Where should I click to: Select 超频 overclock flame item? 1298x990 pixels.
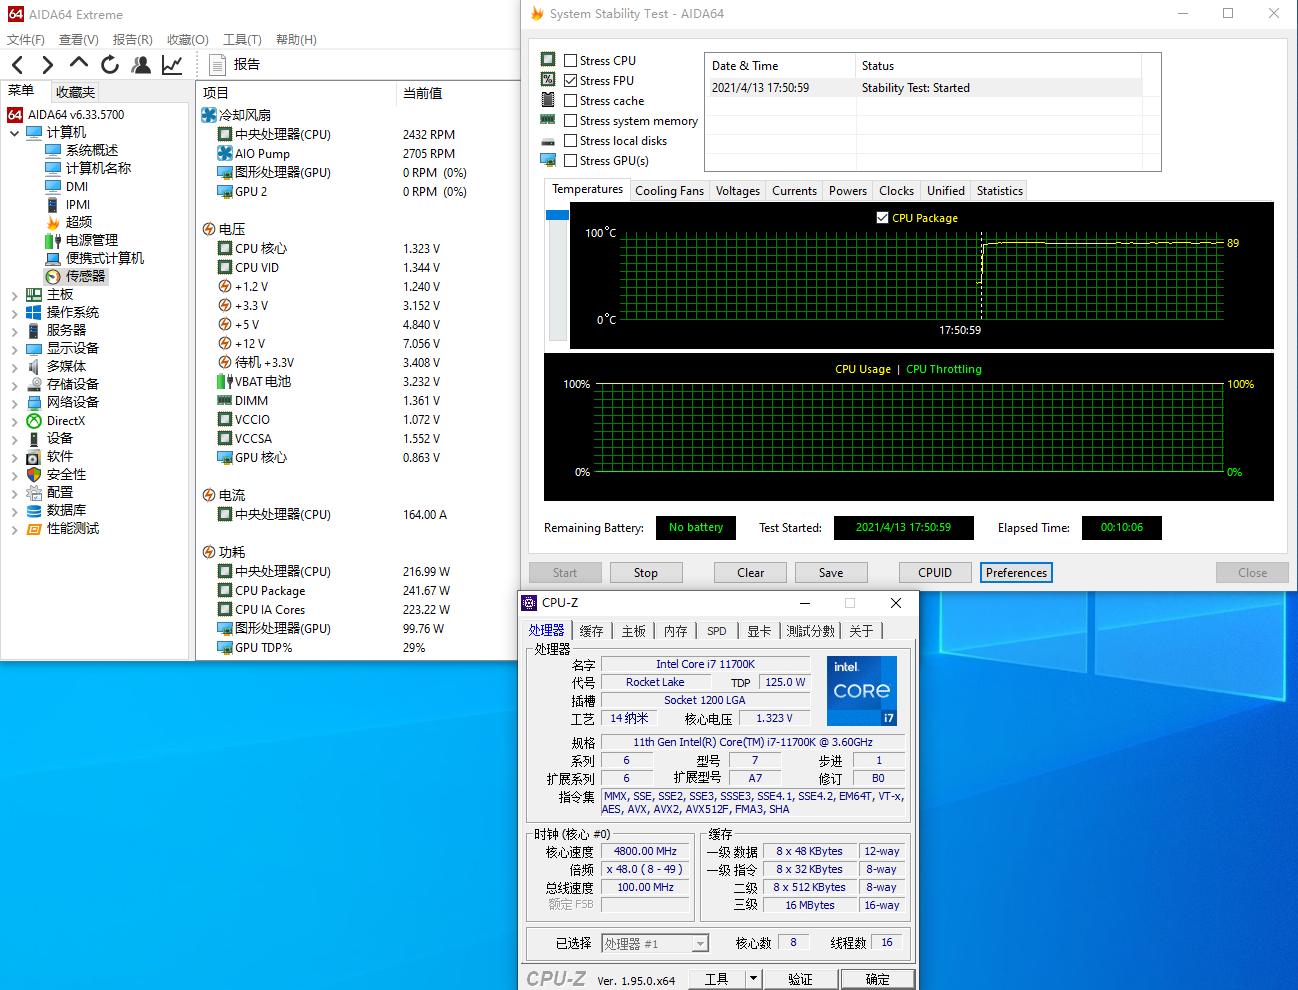coord(69,222)
